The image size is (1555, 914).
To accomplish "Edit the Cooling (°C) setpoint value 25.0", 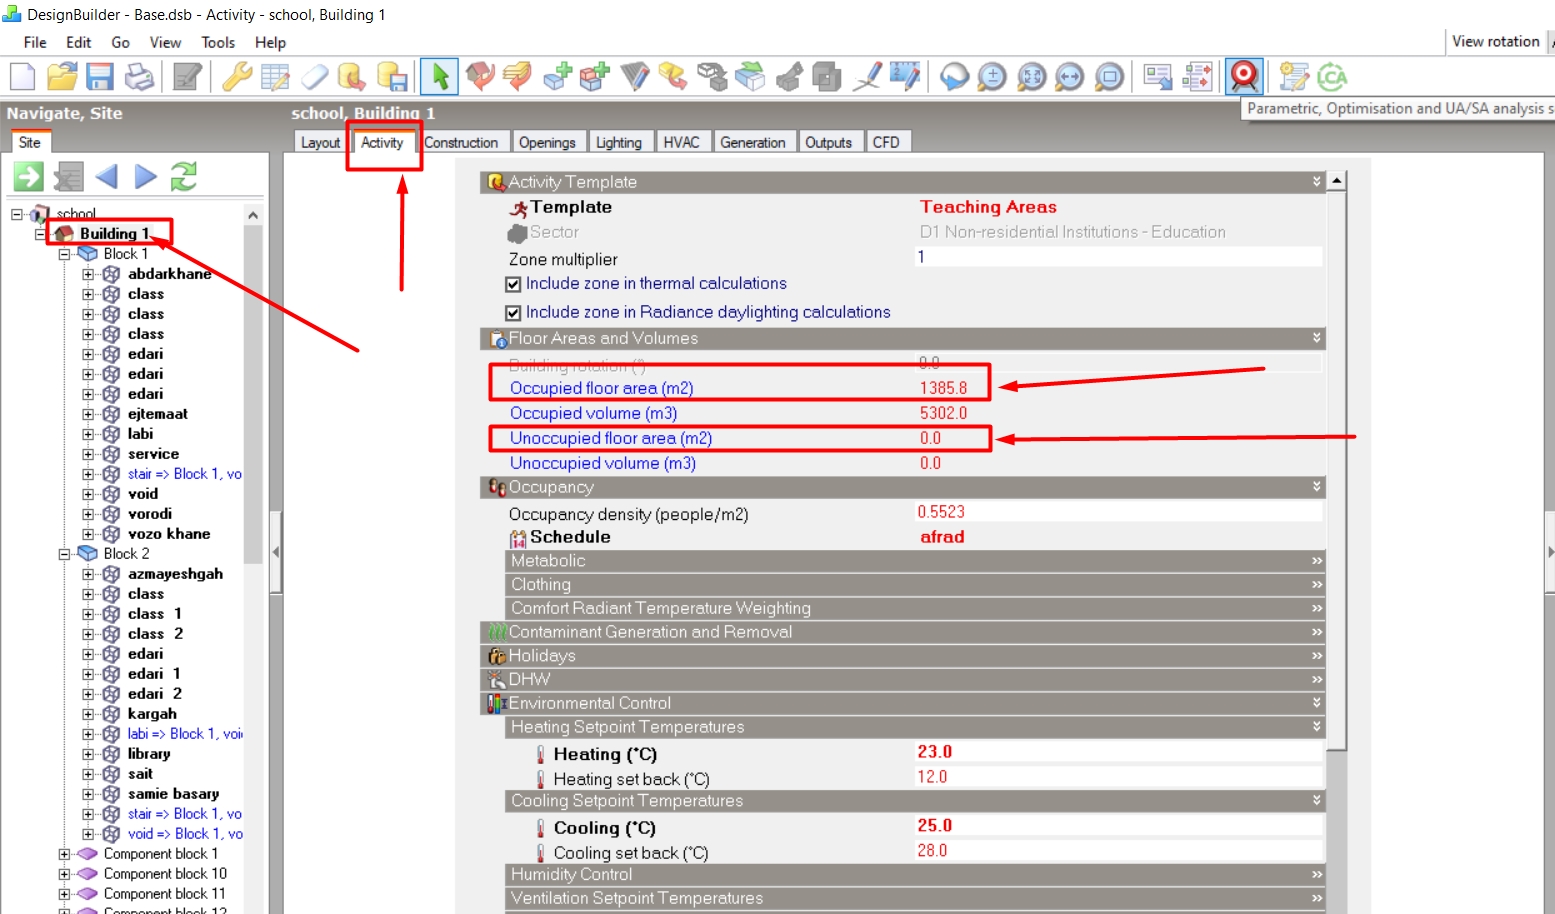I will point(1118,826).
